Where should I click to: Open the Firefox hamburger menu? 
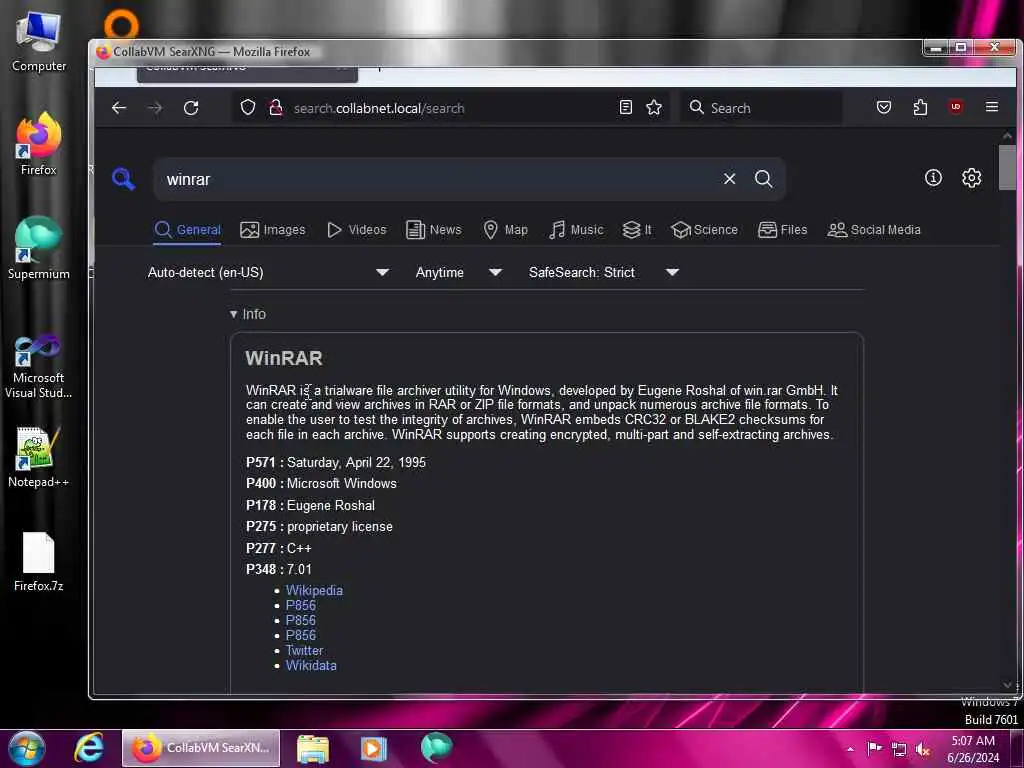[x=992, y=106]
